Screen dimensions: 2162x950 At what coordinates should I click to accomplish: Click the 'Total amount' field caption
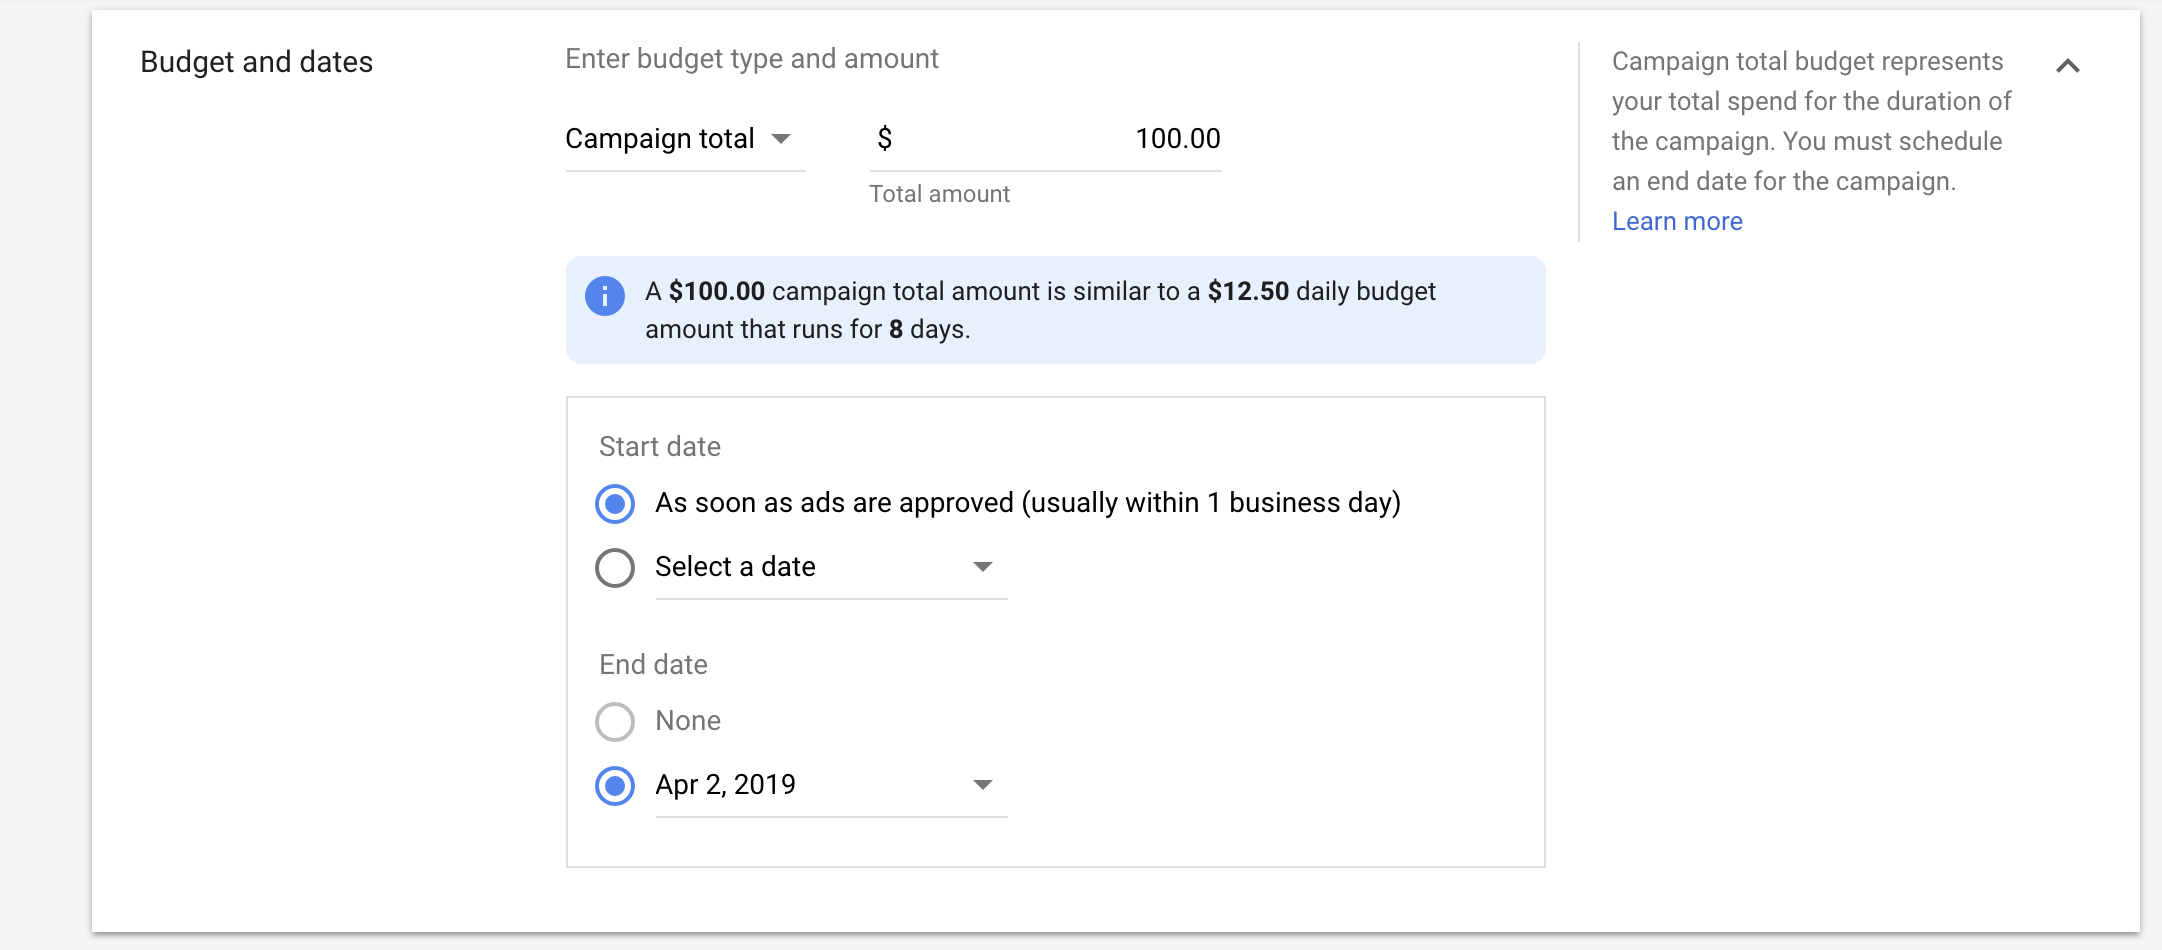click(x=939, y=194)
